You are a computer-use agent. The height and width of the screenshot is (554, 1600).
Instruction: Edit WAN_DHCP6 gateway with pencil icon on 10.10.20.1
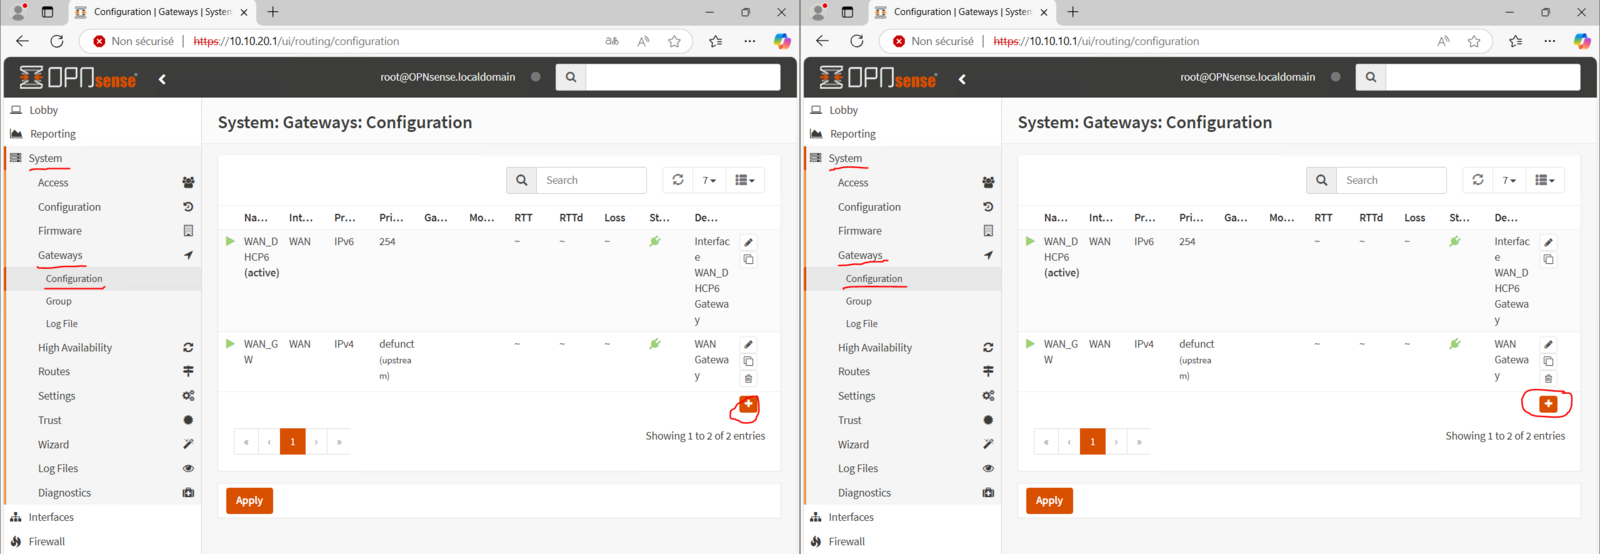pyautogui.click(x=748, y=242)
